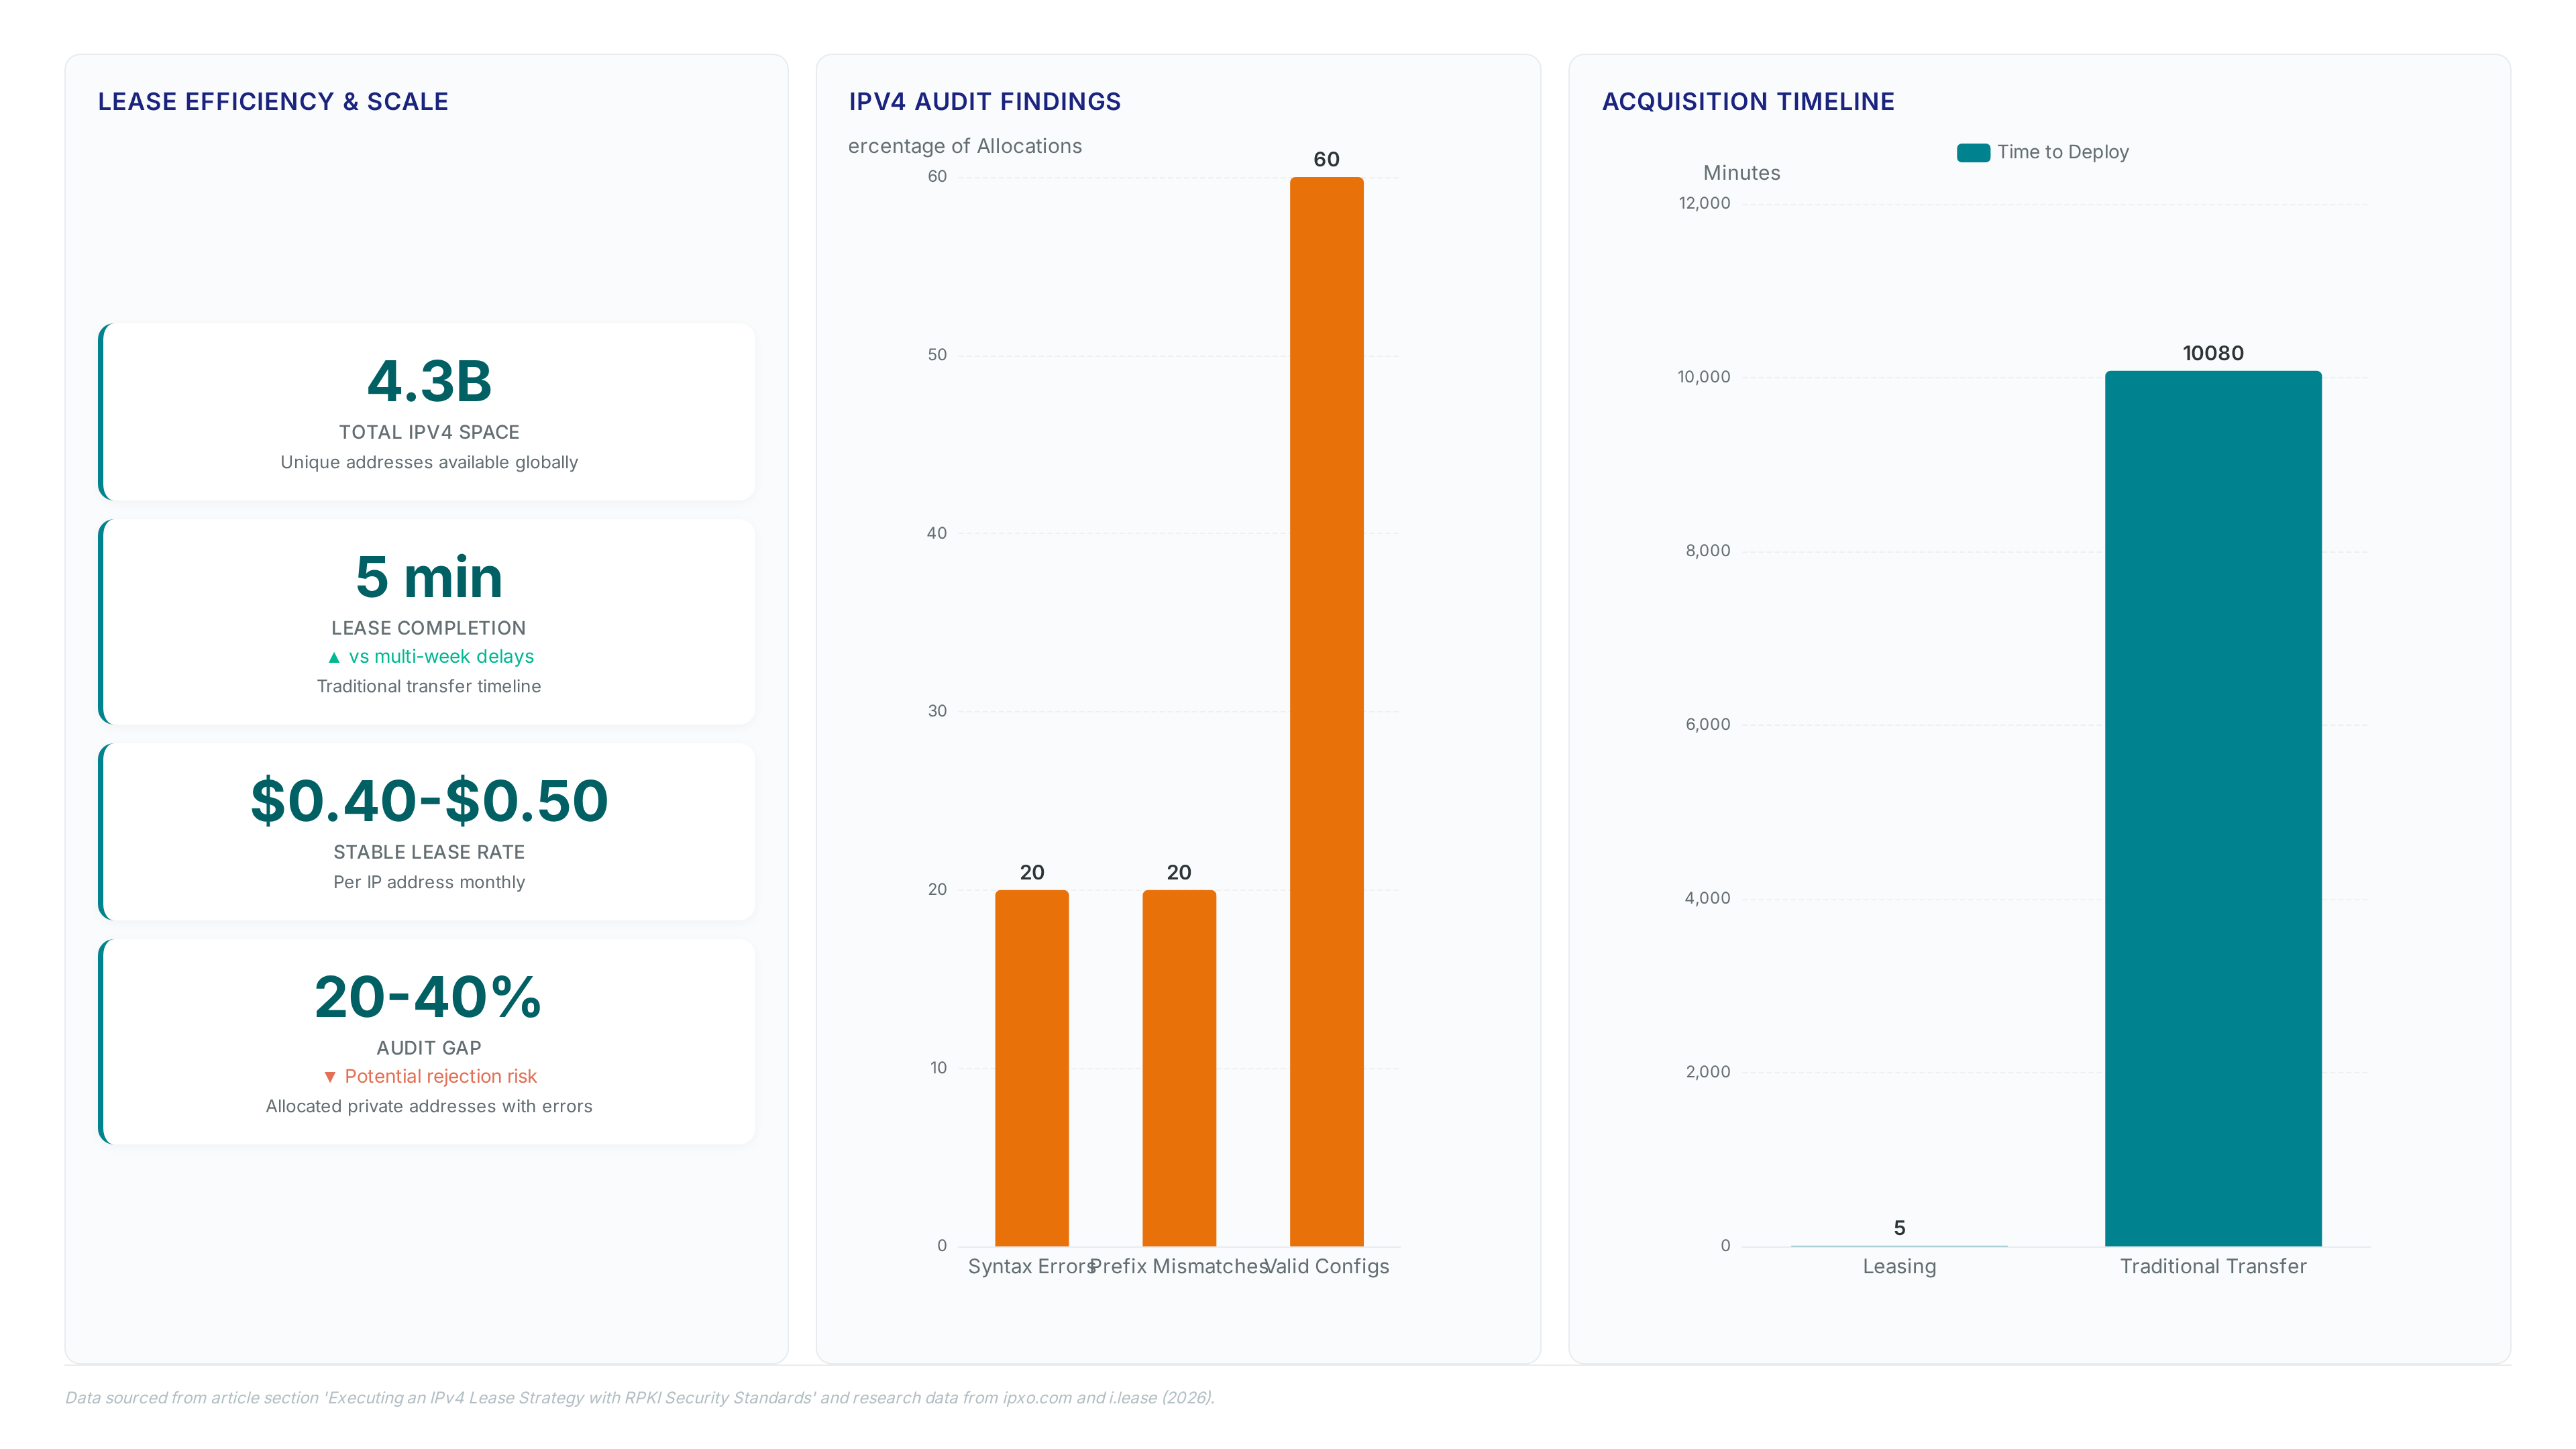Viewport: 2576px width, 1449px height.
Task: Open the 20-40% Audit Gap card
Action: pyautogui.click(x=427, y=1042)
